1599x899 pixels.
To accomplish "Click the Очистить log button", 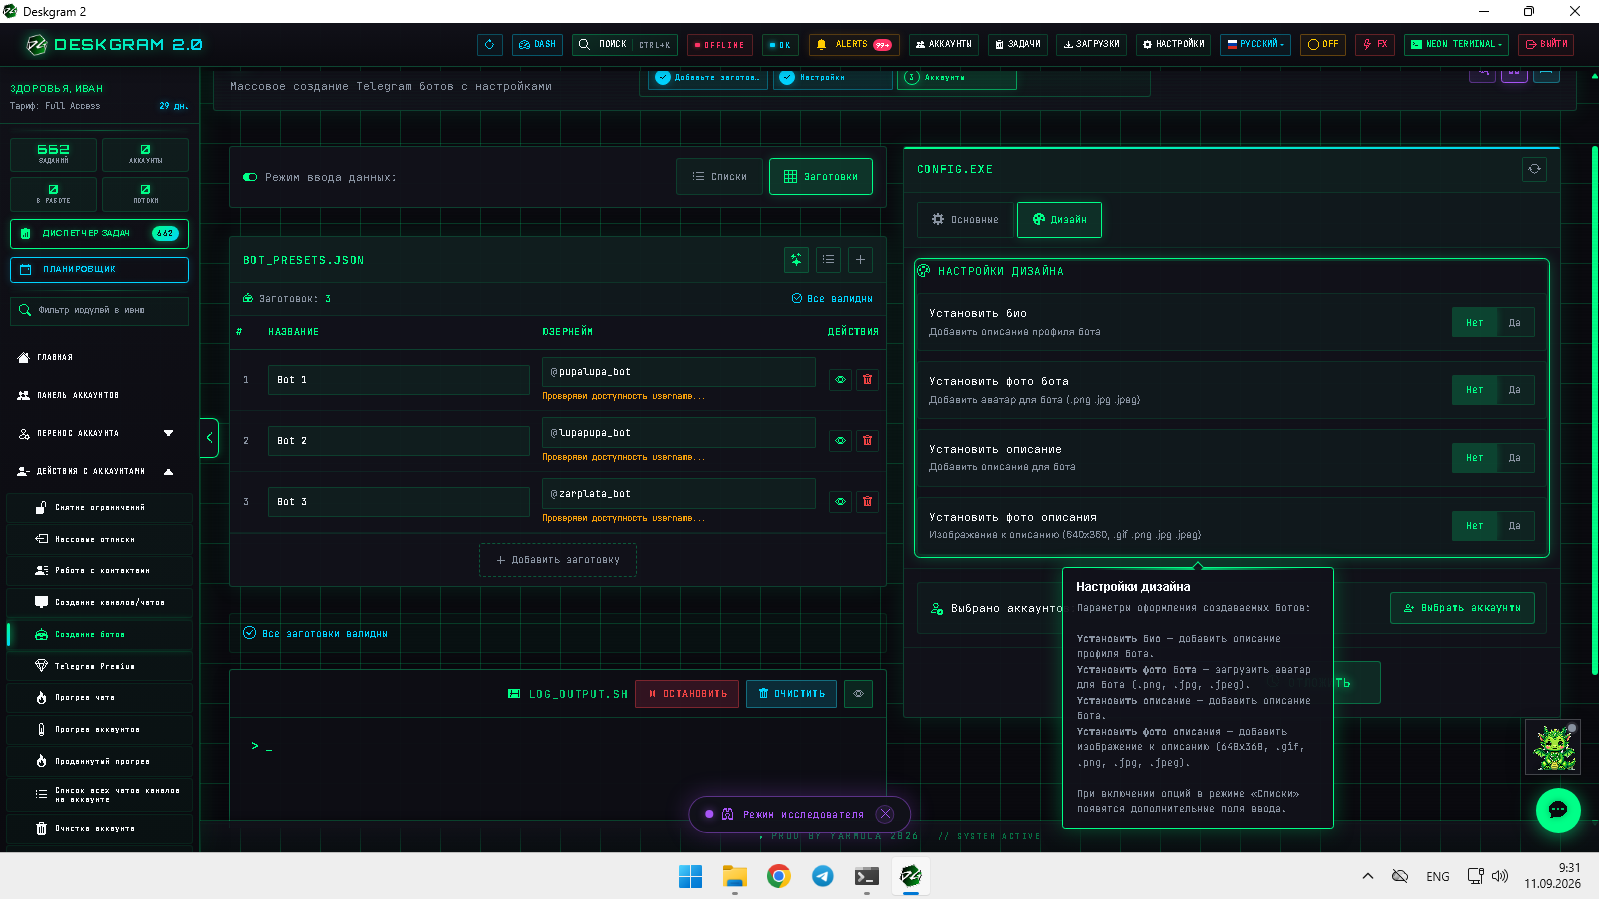I will pyautogui.click(x=791, y=694).
